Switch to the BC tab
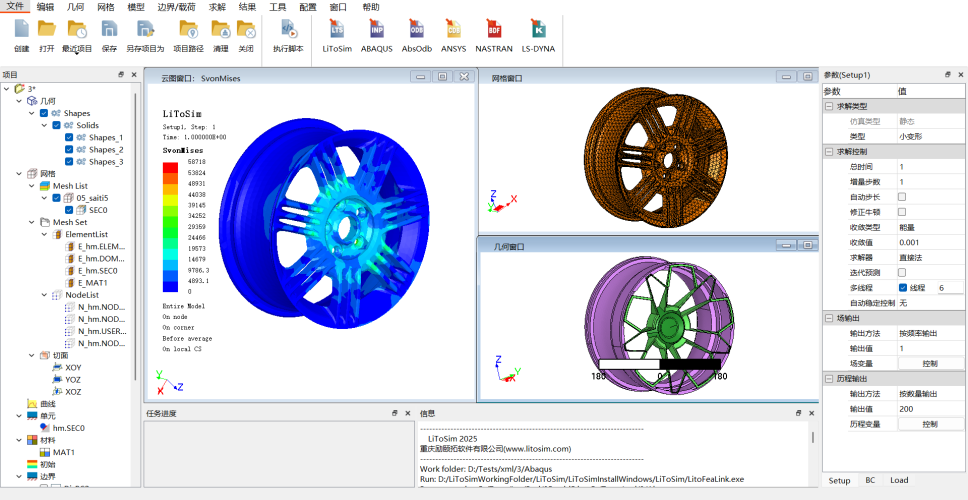The image size is (968, 500). point(870,480)
